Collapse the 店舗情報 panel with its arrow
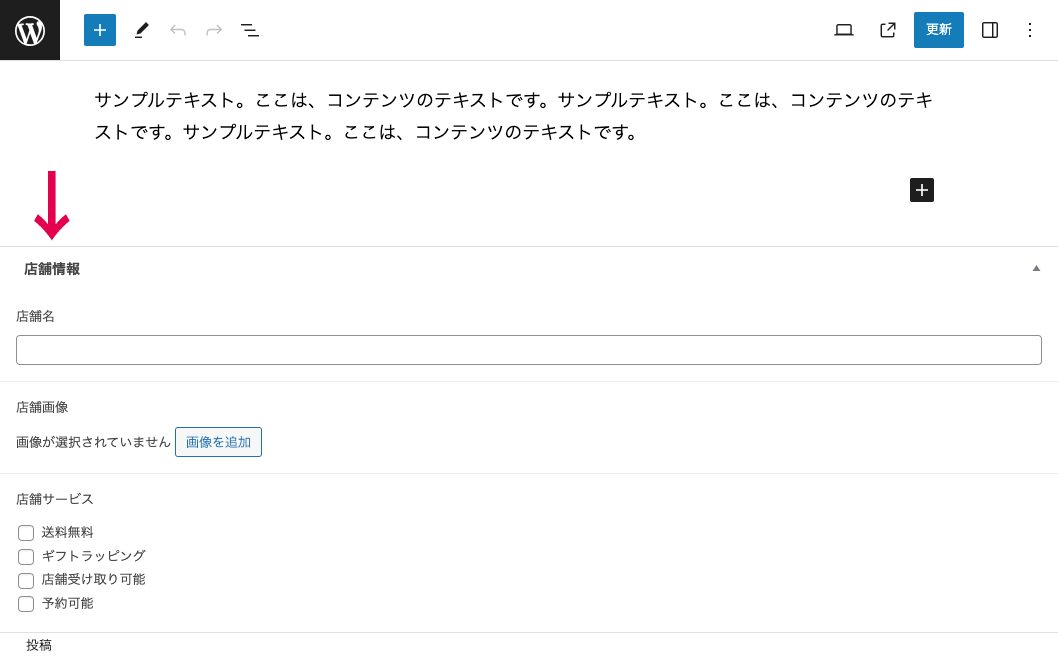Screen dimensions: 1058x657 [1036, 268]
